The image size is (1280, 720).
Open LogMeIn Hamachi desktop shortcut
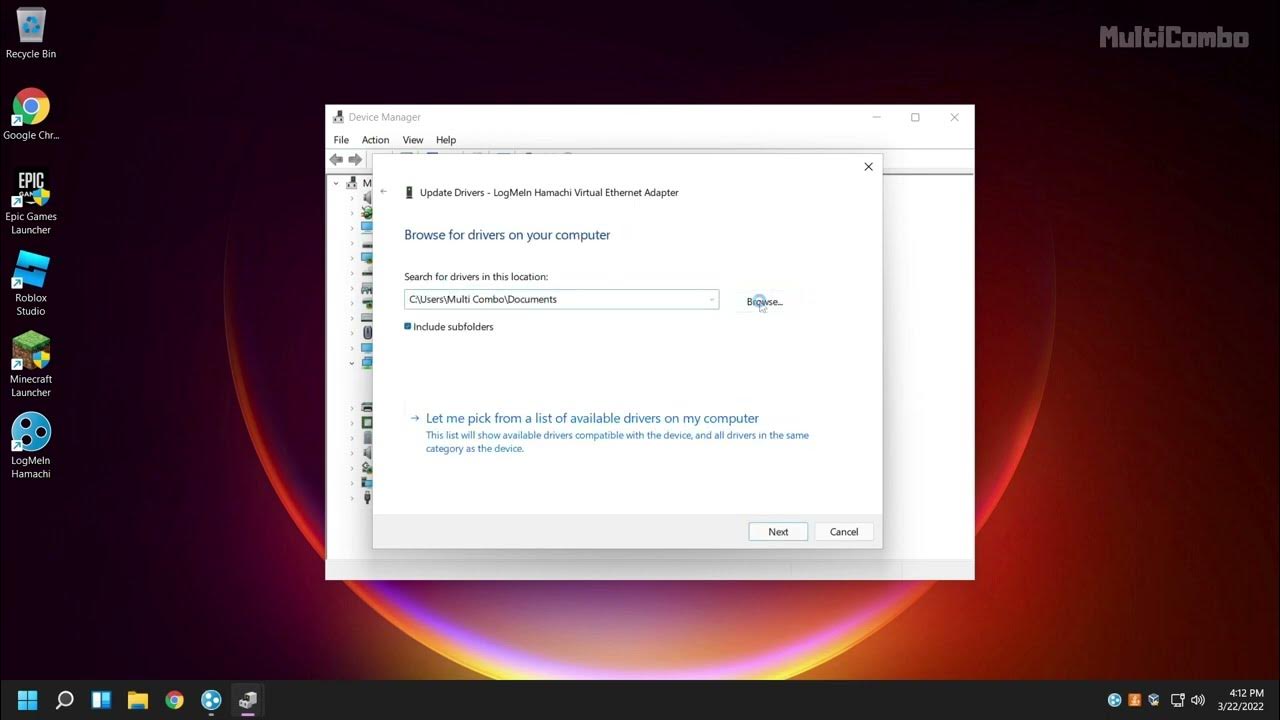31,446
